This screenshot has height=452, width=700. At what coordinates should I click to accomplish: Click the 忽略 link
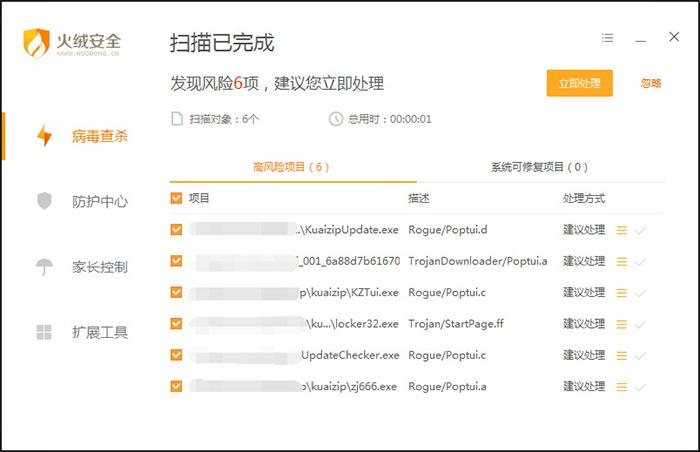coord(651,83)
